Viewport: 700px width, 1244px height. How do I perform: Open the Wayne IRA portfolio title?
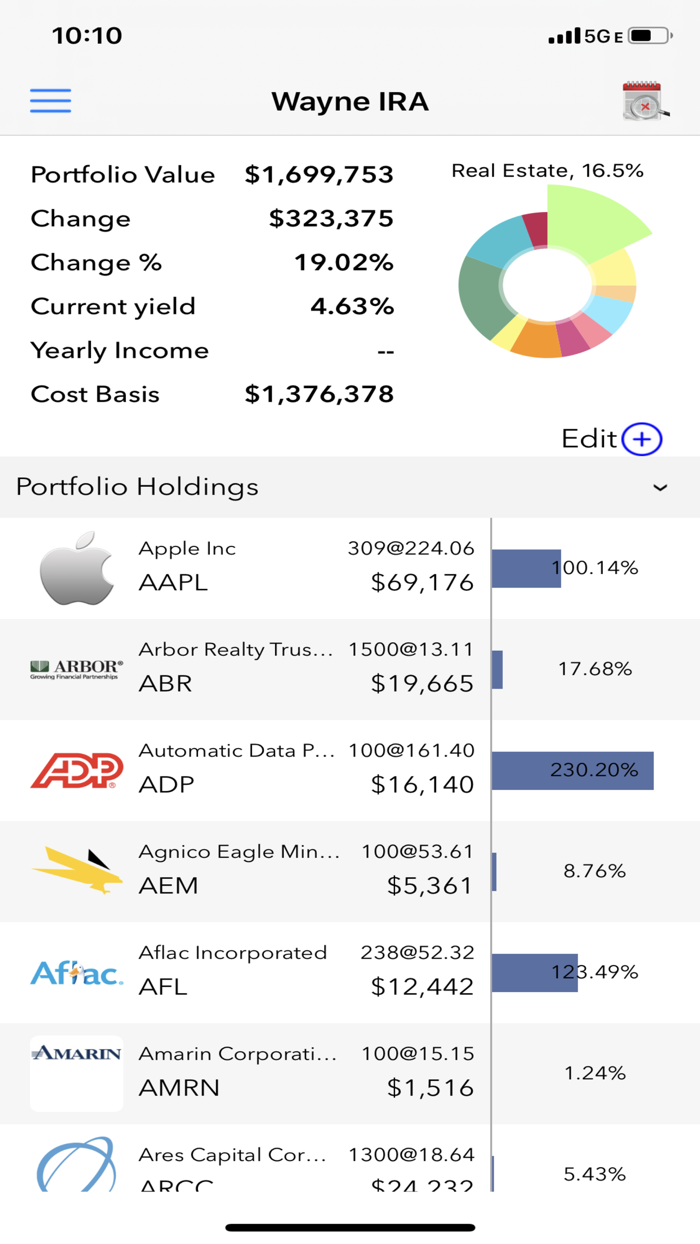(x=350, y=101)
